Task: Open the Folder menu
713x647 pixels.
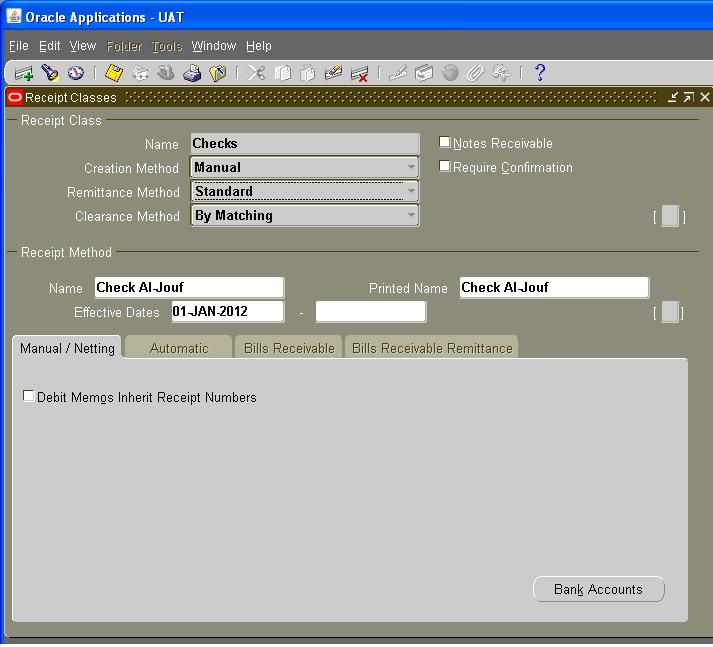Action: click(124, 46)
